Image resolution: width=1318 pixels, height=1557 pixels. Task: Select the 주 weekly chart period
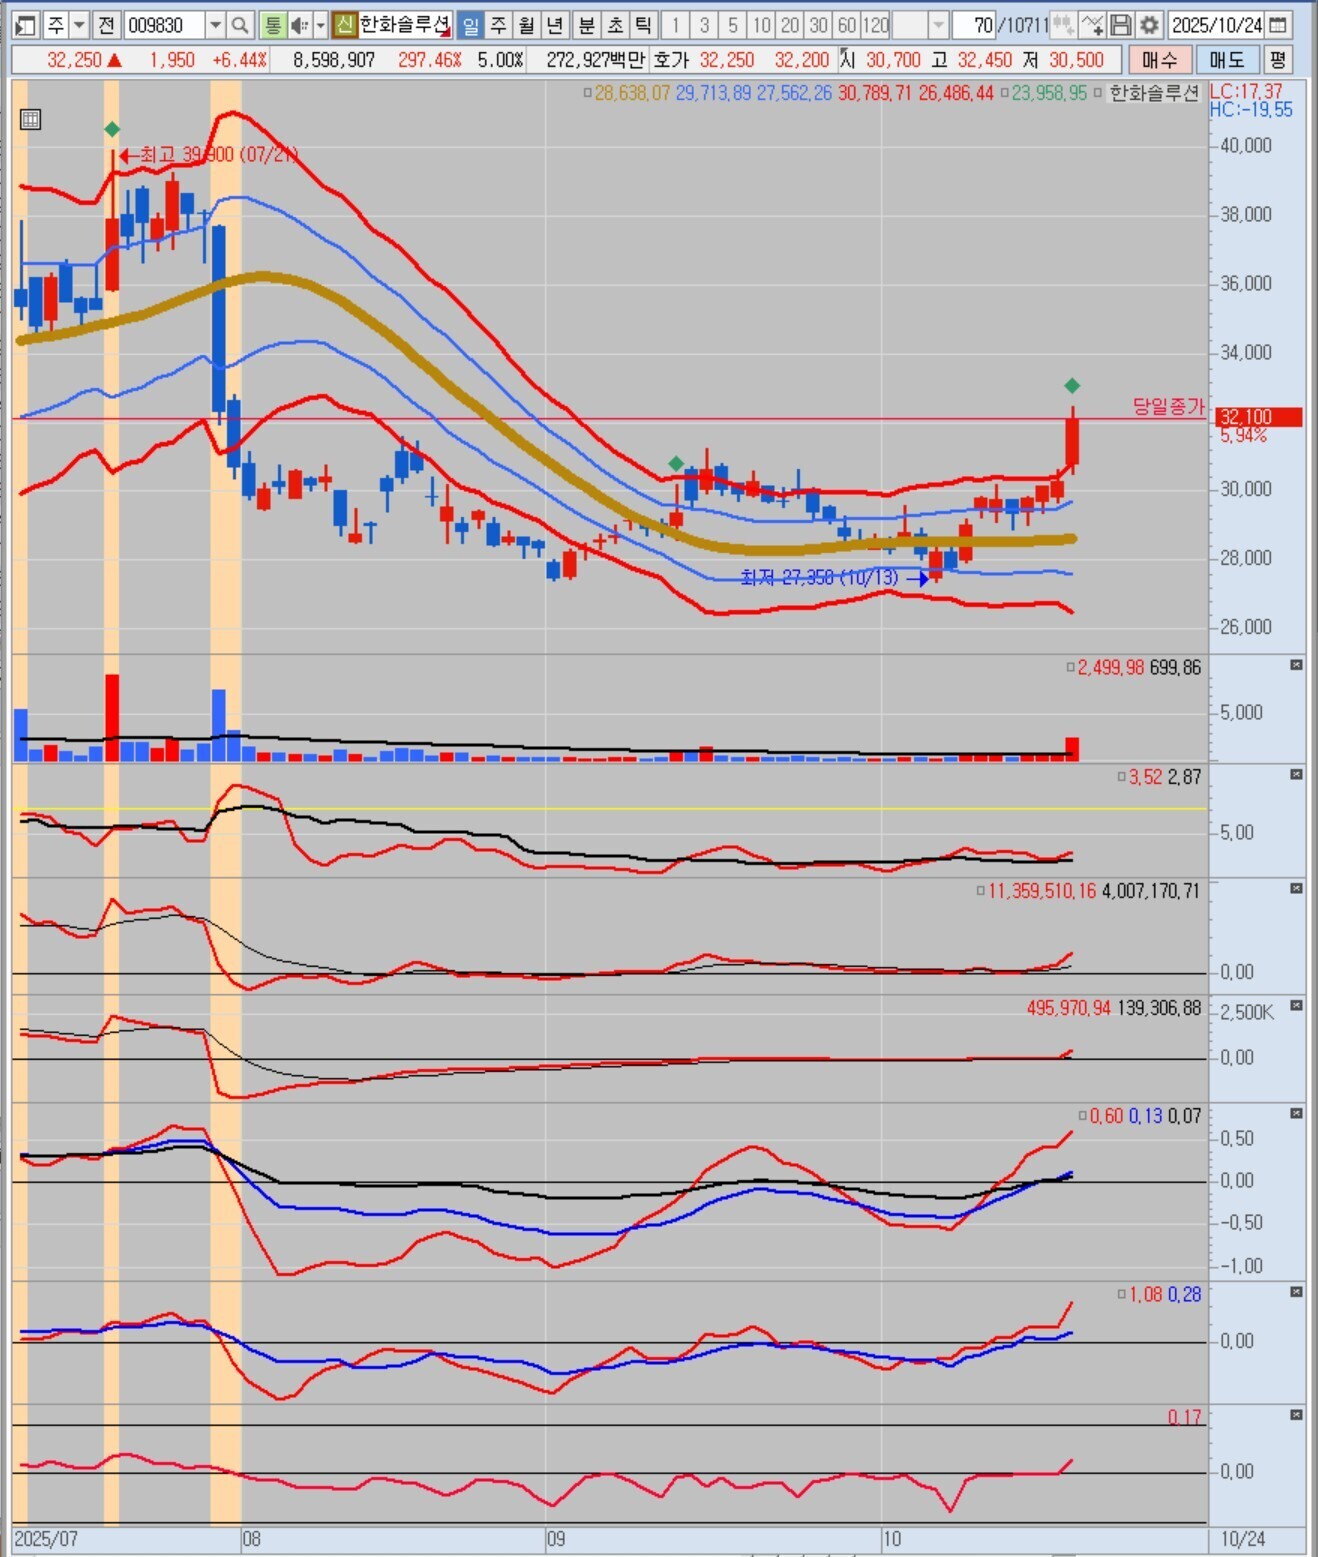[499, 25]
